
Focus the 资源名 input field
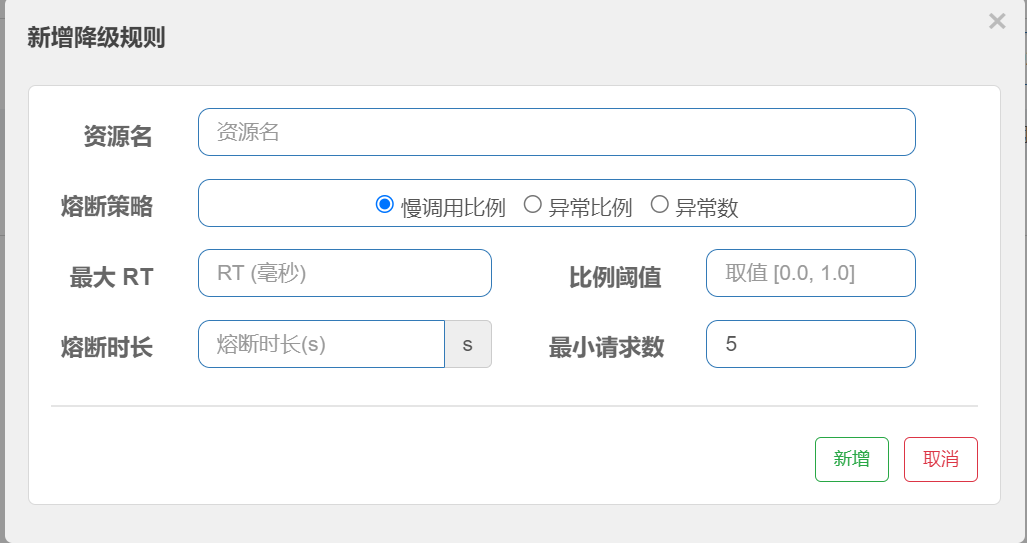click(x=557, y=132)
